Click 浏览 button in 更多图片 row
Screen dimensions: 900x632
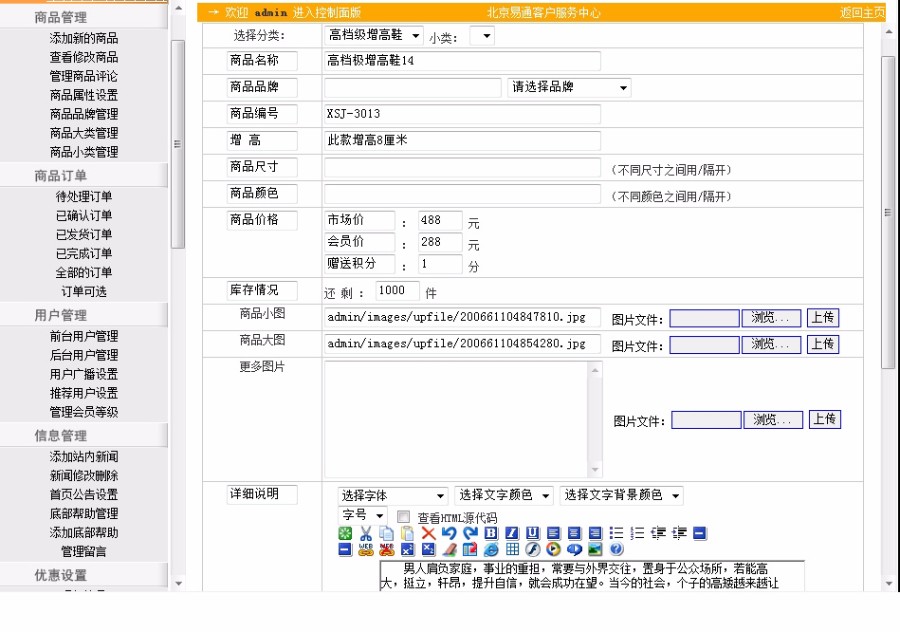click(x=773, y=420)
